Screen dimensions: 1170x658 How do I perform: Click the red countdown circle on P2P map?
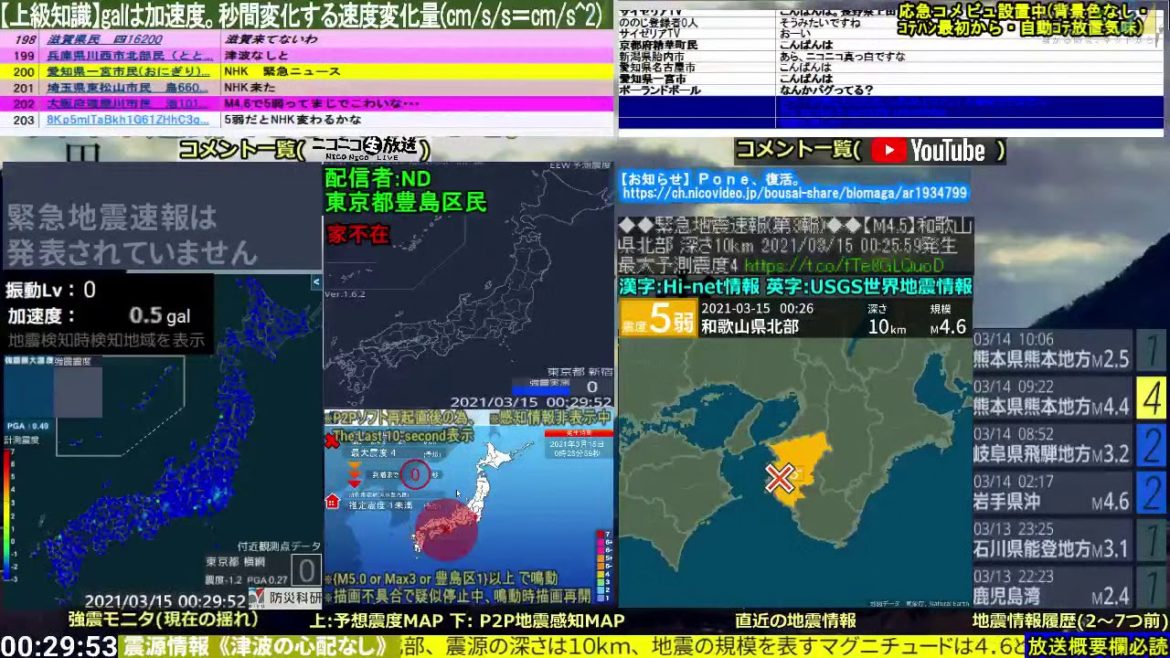click(416, 473)
